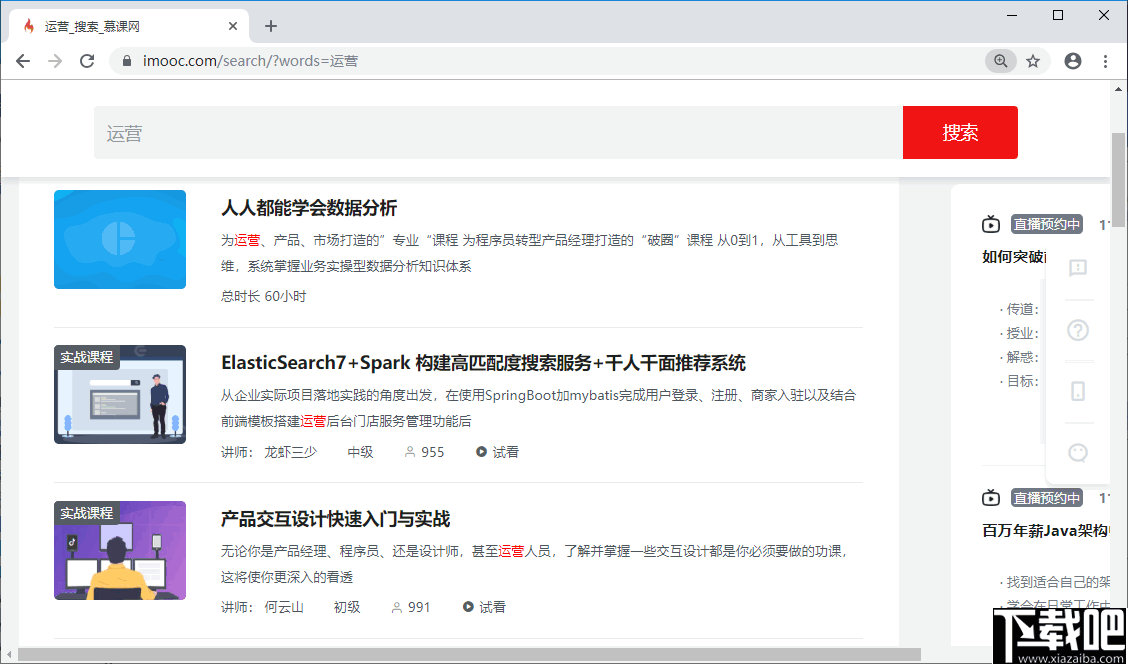Click the lock icon in address bar
The image size is (1128, 664).
click(x=128, y=61)
